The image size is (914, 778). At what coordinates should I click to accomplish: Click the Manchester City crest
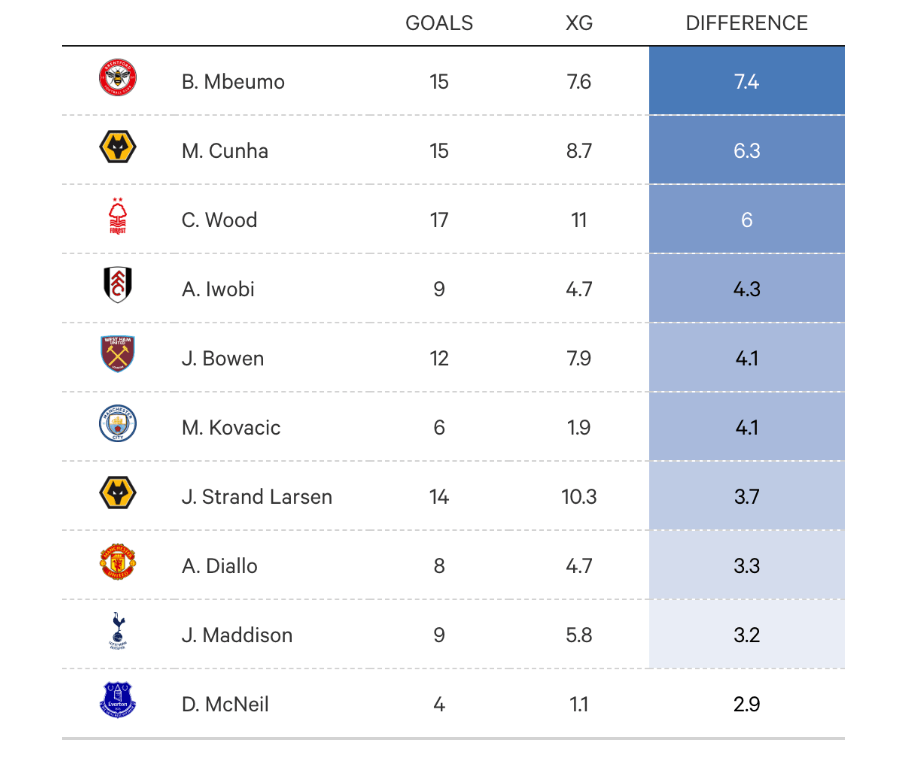[118, 425]
